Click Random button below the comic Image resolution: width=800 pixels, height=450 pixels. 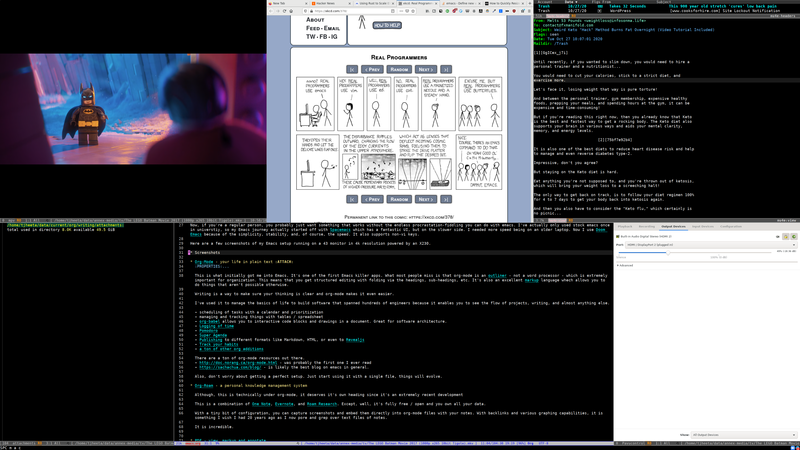point(399,199)
